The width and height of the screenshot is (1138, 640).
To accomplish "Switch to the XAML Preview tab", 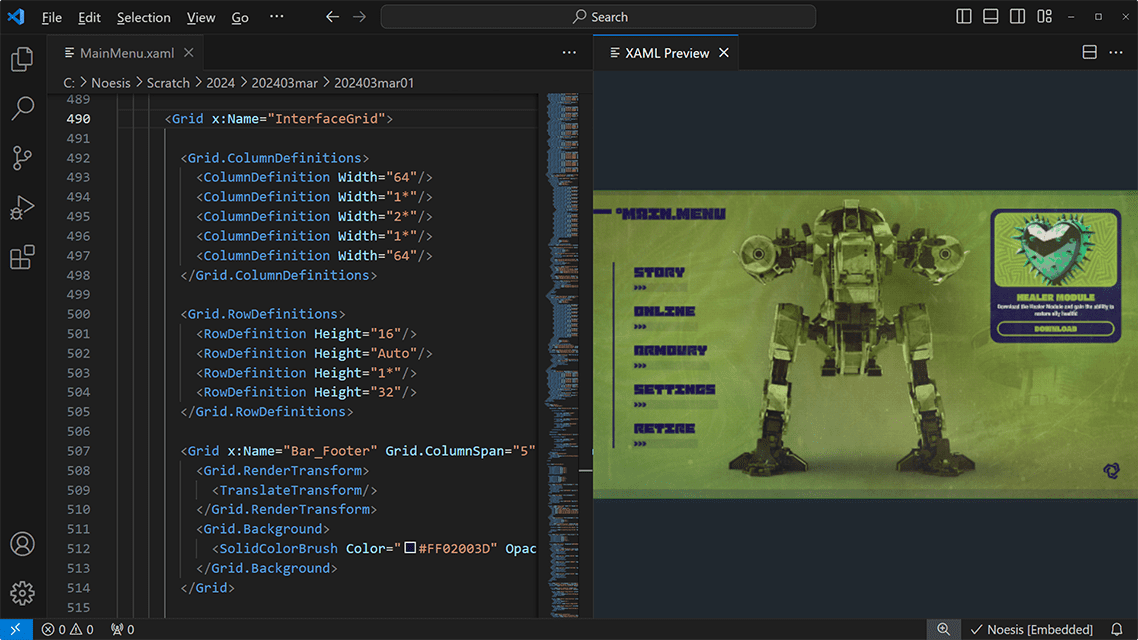I will 666,53.
